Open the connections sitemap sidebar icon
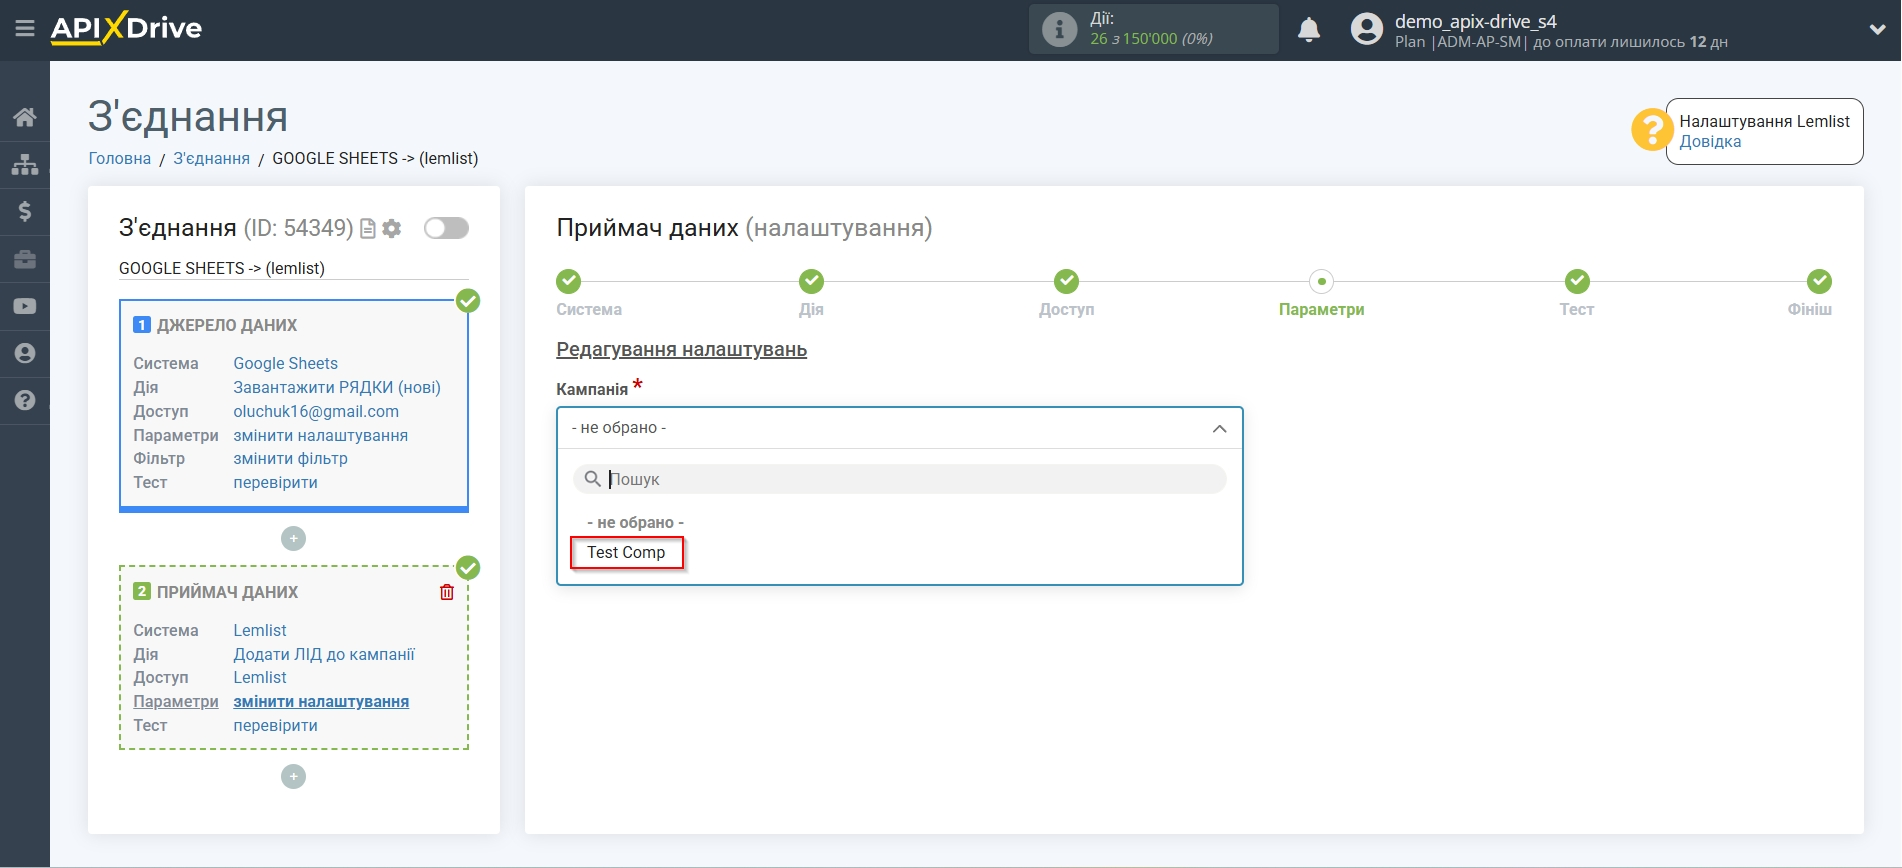This screenshot has width=1902, height=868. pos(25,164)
